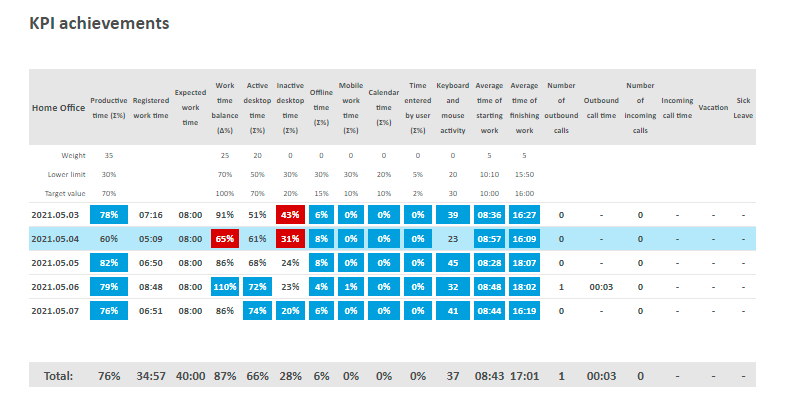Click the Weight row label
This screenshot has height=411, width=804.
(74, 156)
